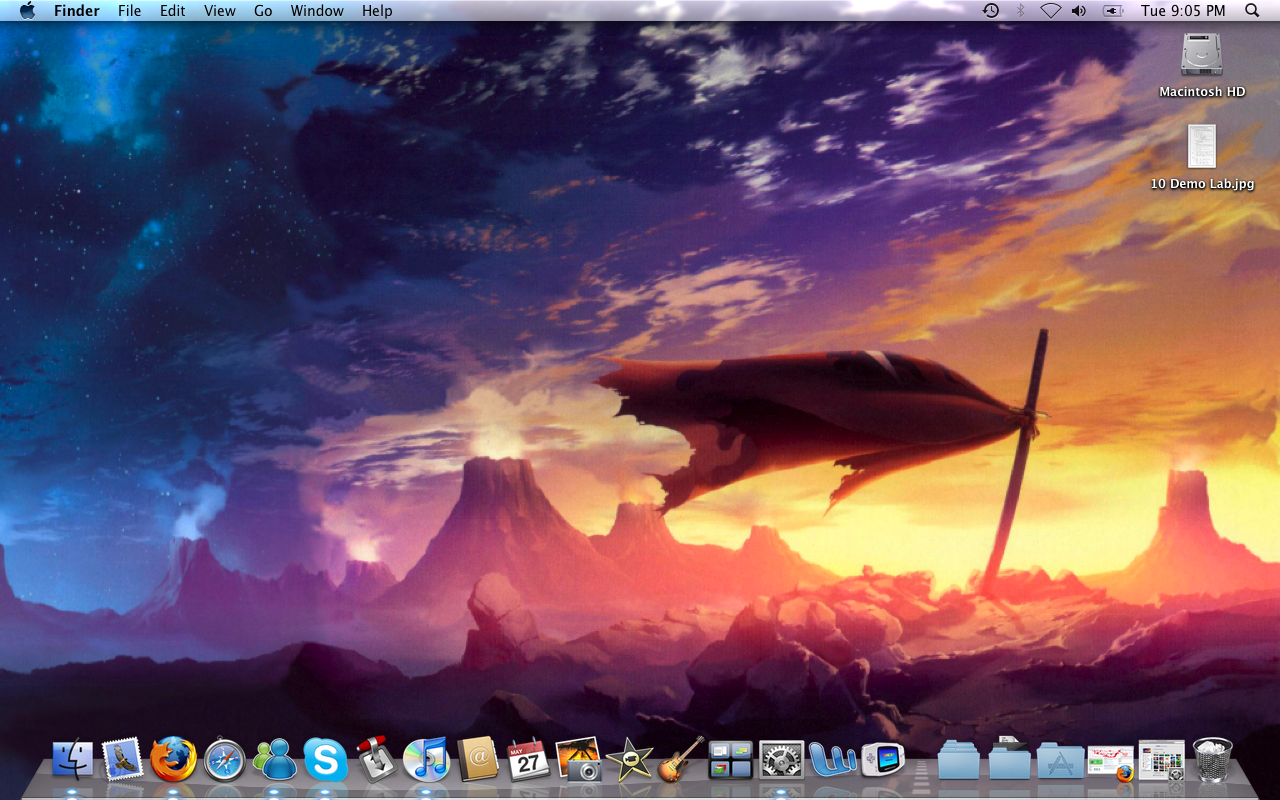Launch the Mail app from the Dock
Image resolution: width=1280 pixels, height=800 pixels.
(123, 760)
